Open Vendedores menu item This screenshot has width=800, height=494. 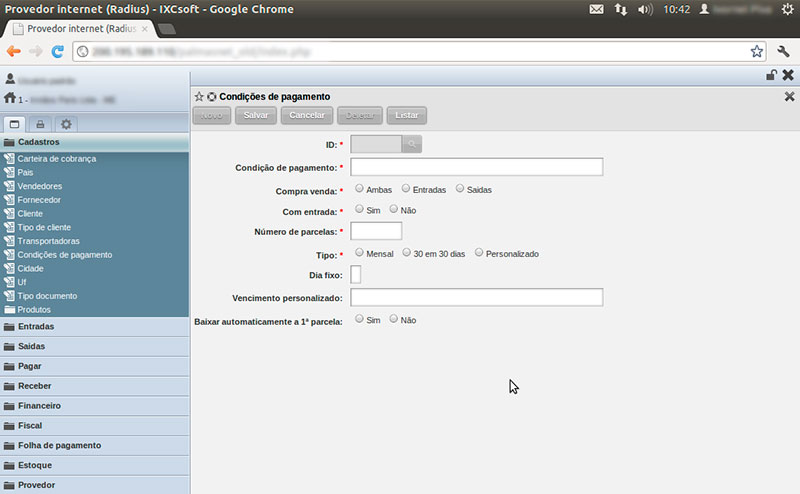click(40, 186)
